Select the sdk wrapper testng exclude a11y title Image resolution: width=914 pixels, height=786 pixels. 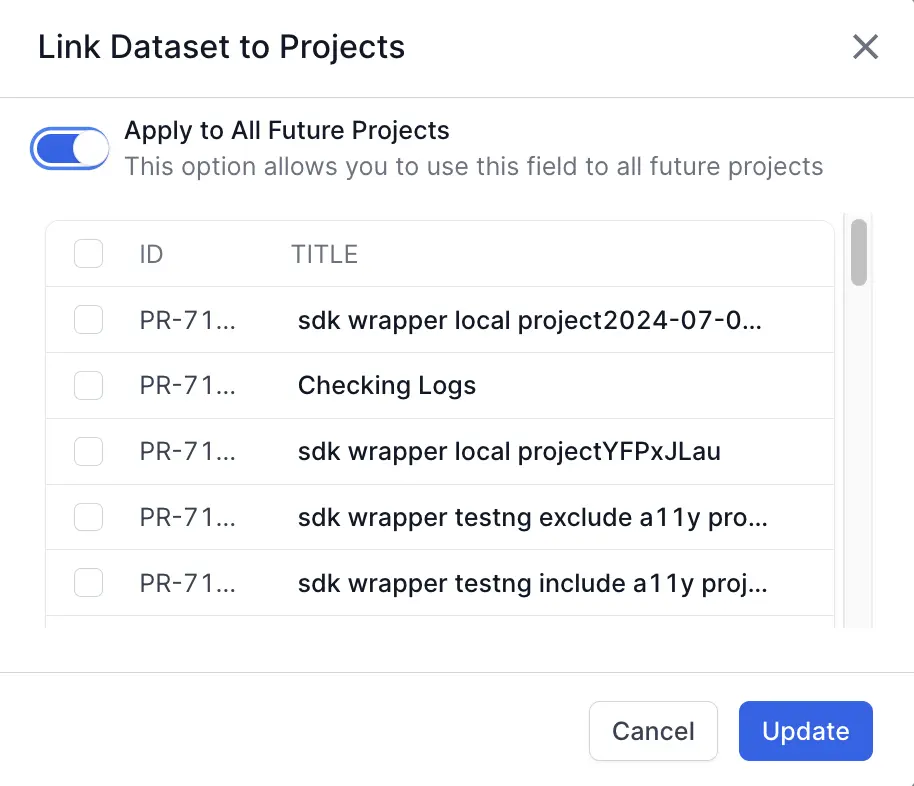[x=532, y=517]
